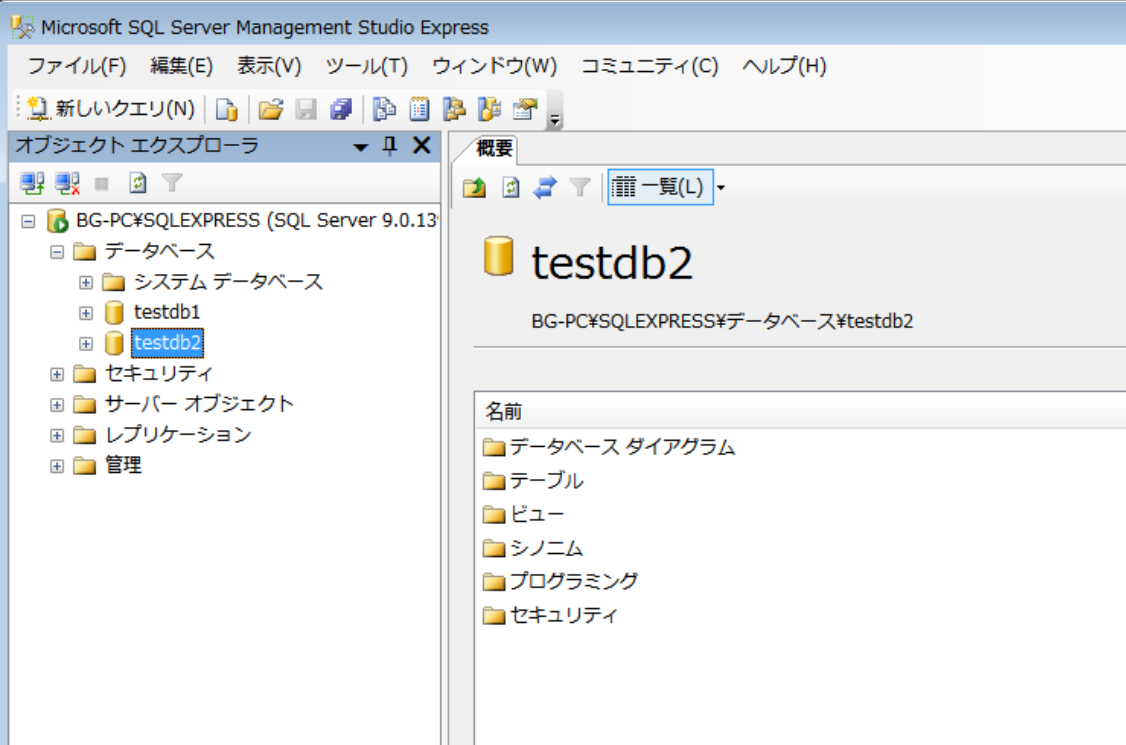Expand the サーバー オブジェクト node
The image size is (1126, 745).
[57, 405]
